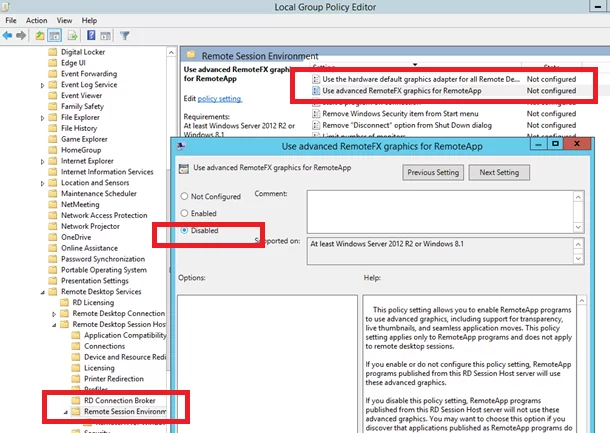Click the Game Explorer folder icon
Viewport: 610px width, 433px height.
53,139
